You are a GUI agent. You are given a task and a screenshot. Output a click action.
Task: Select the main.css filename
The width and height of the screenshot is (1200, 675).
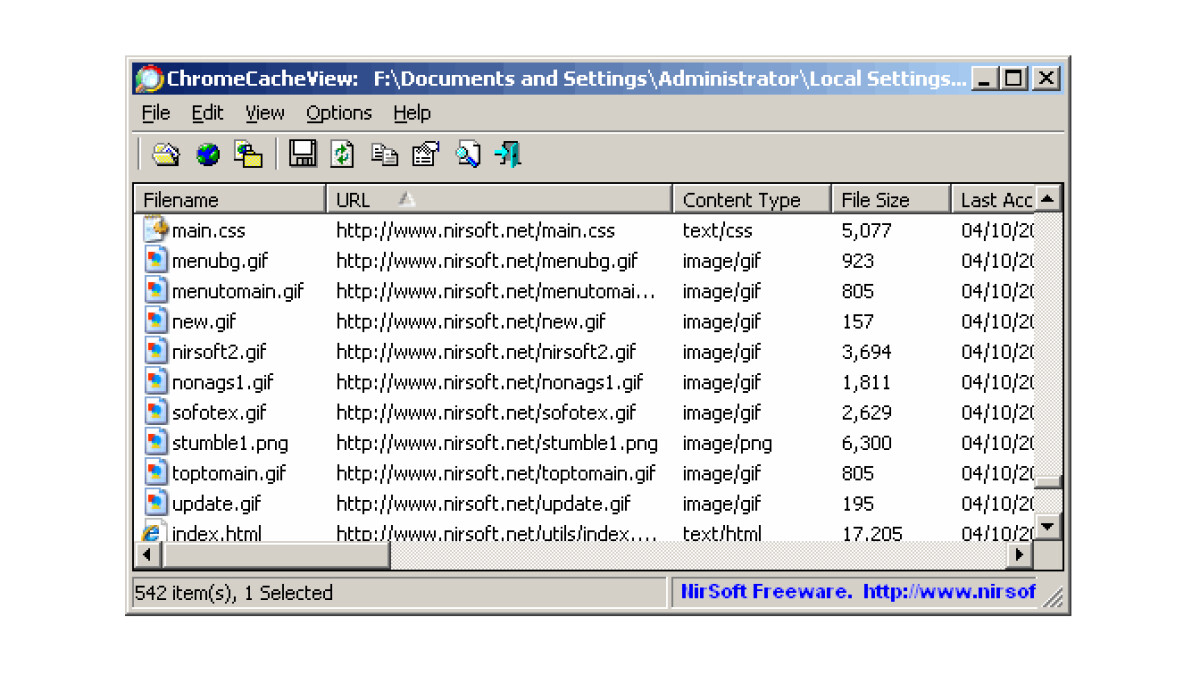(208, 230)
